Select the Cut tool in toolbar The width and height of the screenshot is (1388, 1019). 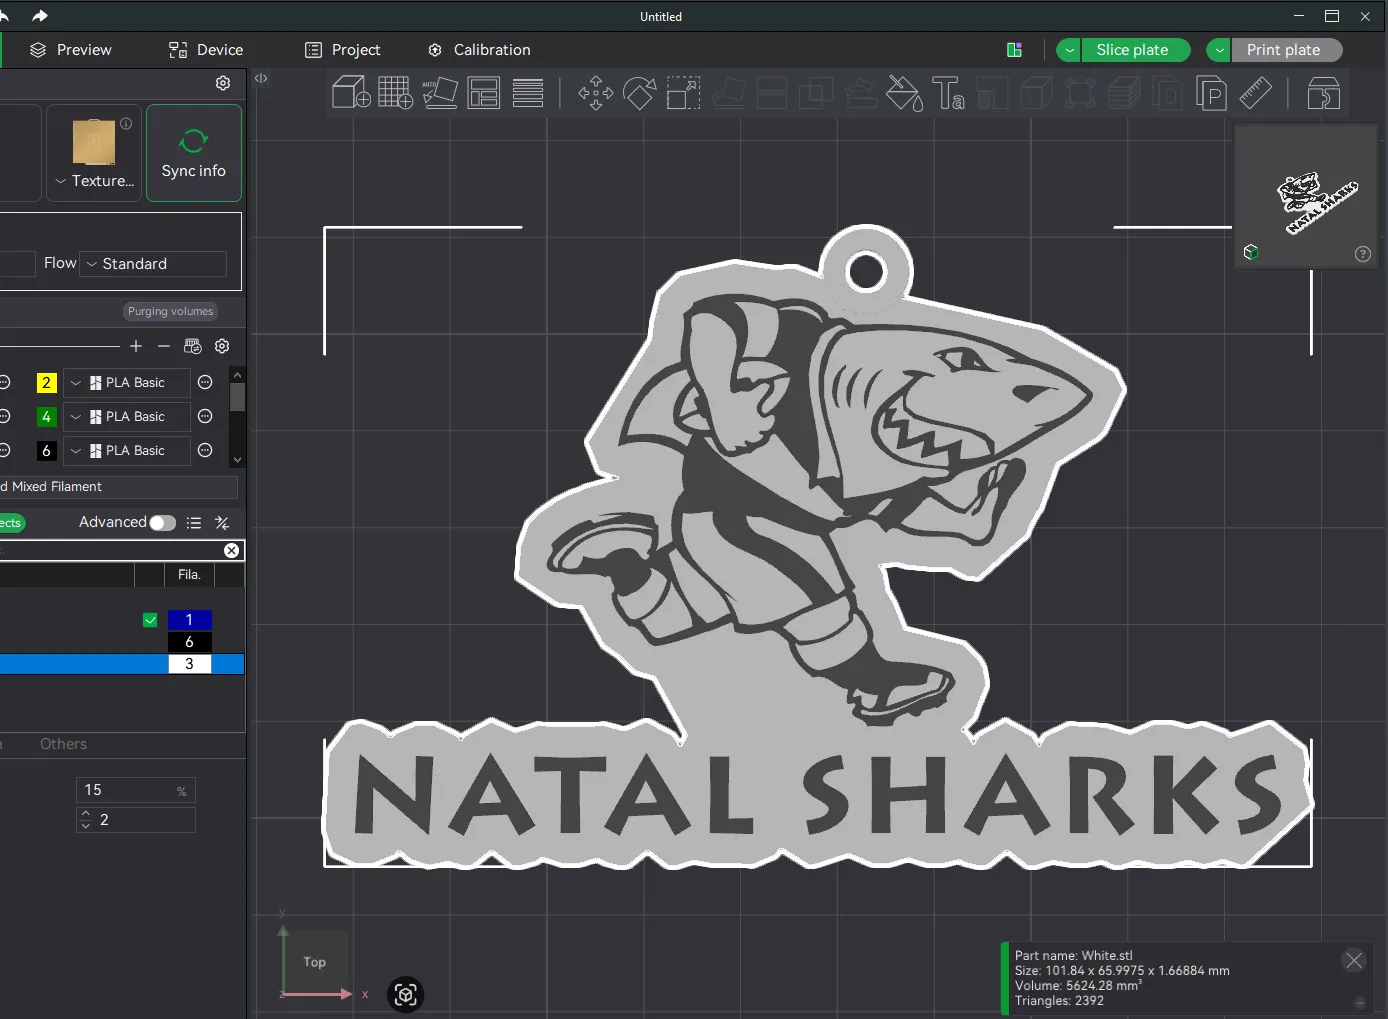(x=772, y=93)
